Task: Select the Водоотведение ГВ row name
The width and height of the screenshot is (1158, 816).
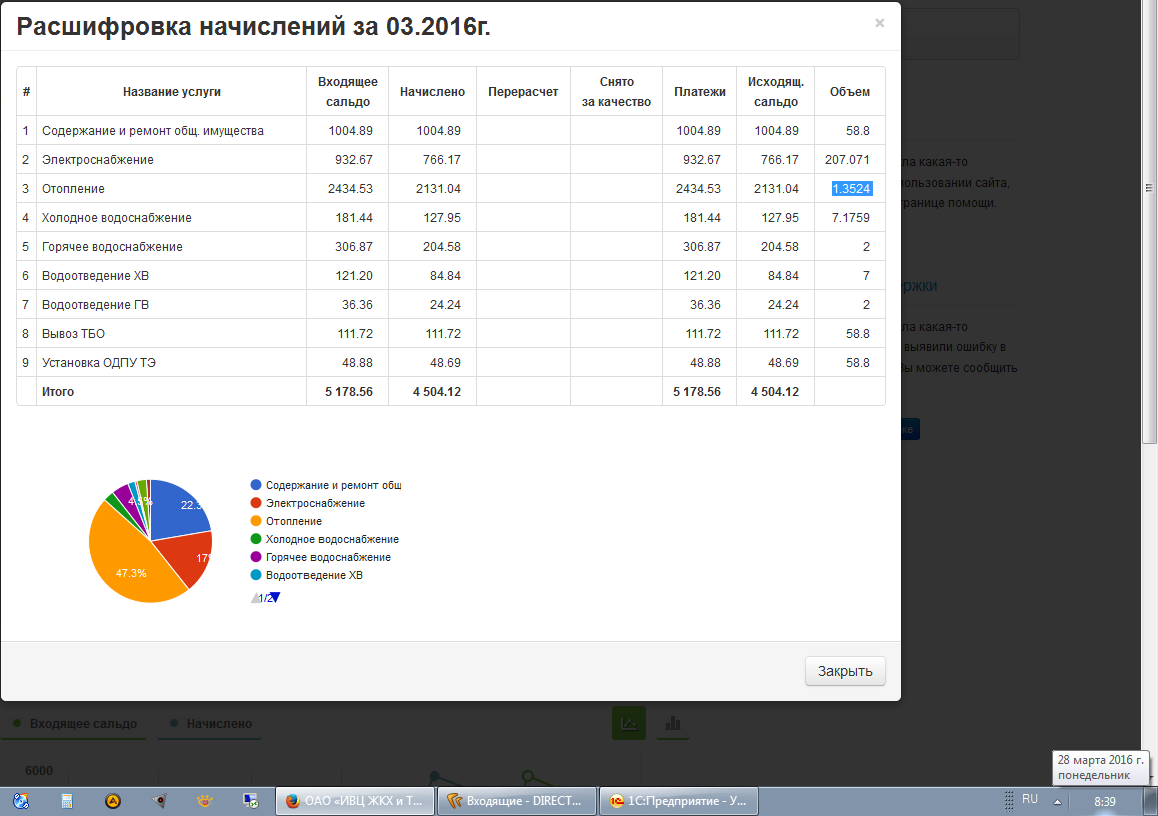Action: [x=95, y=304]
